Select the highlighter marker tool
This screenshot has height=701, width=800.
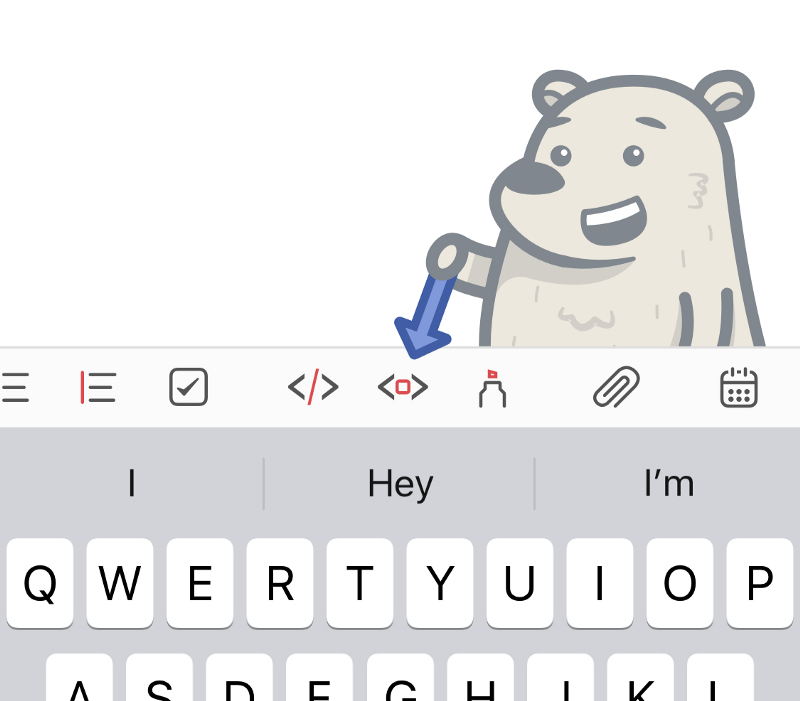pos(491,388)
